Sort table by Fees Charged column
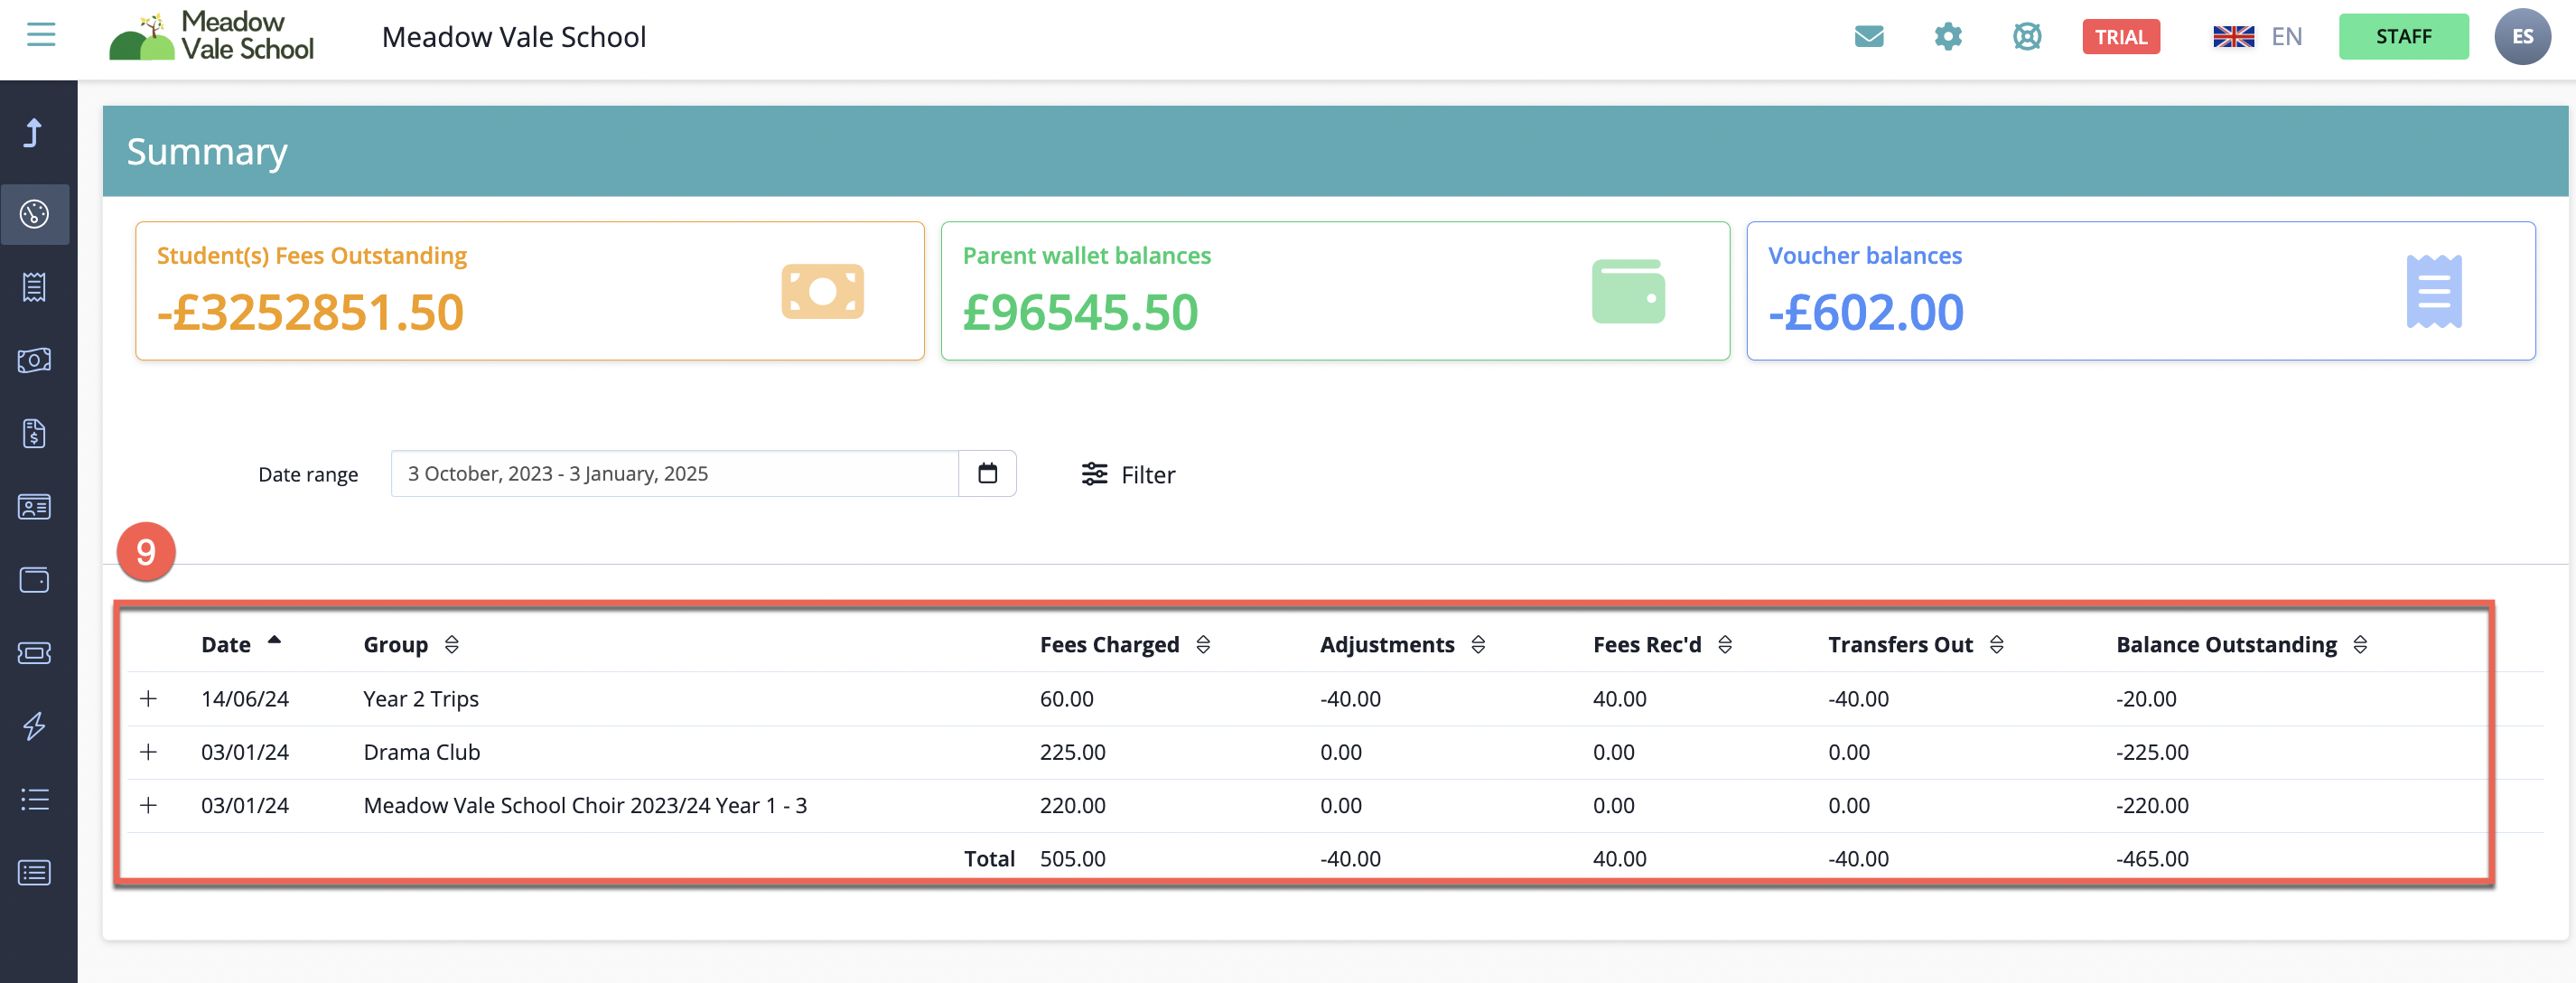The width and height of the screenshot is (2576, 983). 1203,645
